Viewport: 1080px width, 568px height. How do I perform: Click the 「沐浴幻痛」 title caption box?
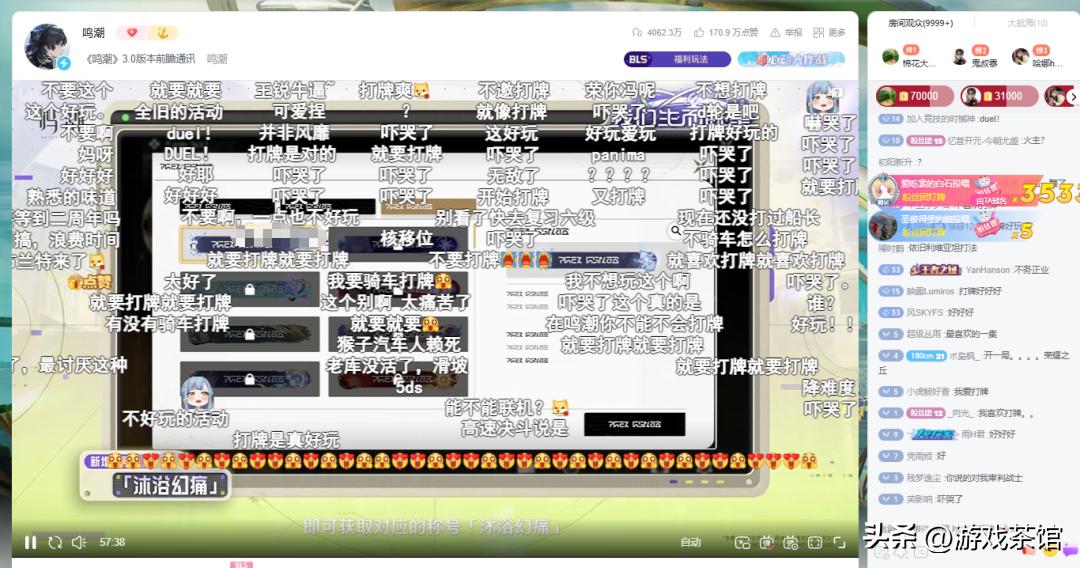[x=170, y=486]
